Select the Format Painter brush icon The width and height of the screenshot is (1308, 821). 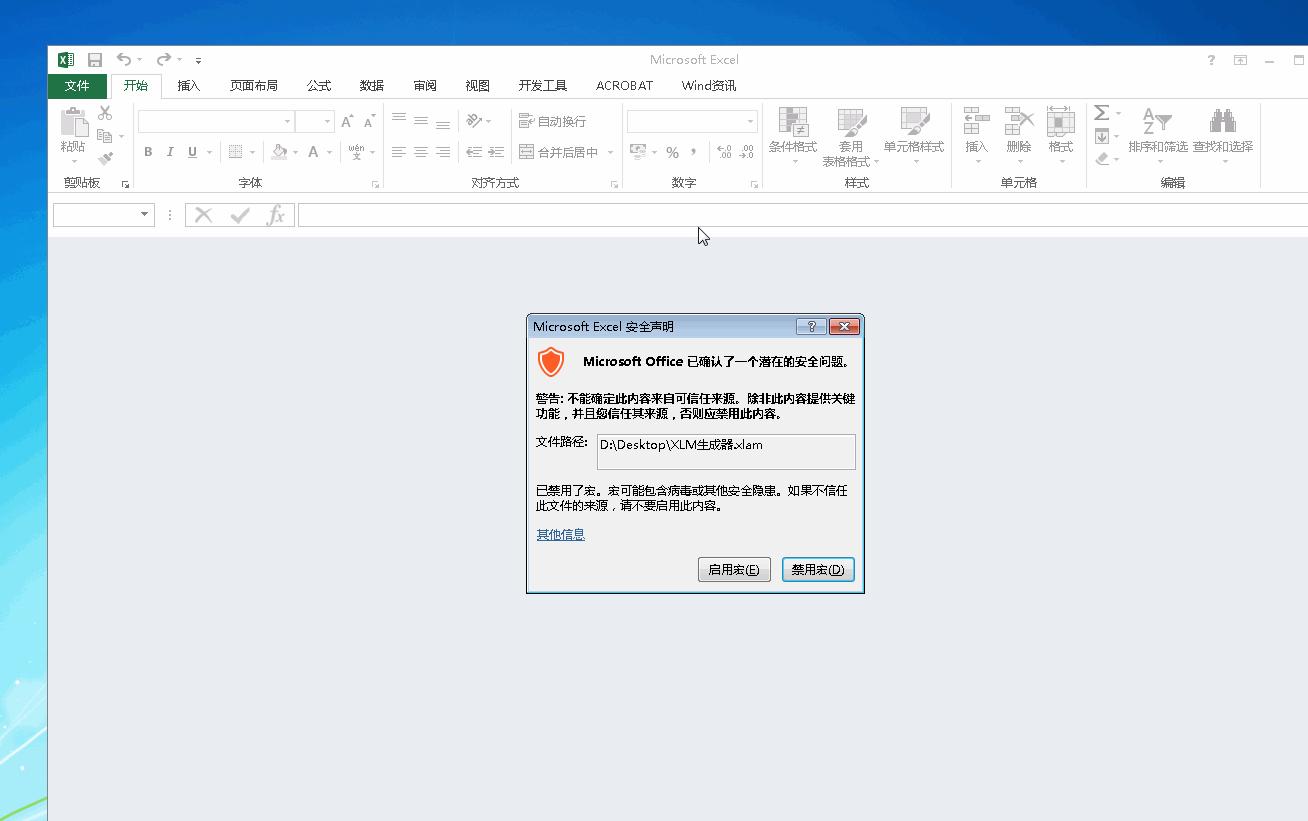(x=105, y=159)
